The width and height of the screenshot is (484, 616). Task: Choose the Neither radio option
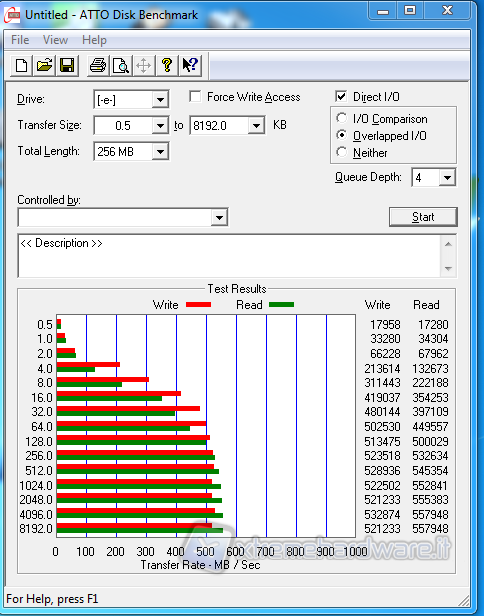(341, 152)
